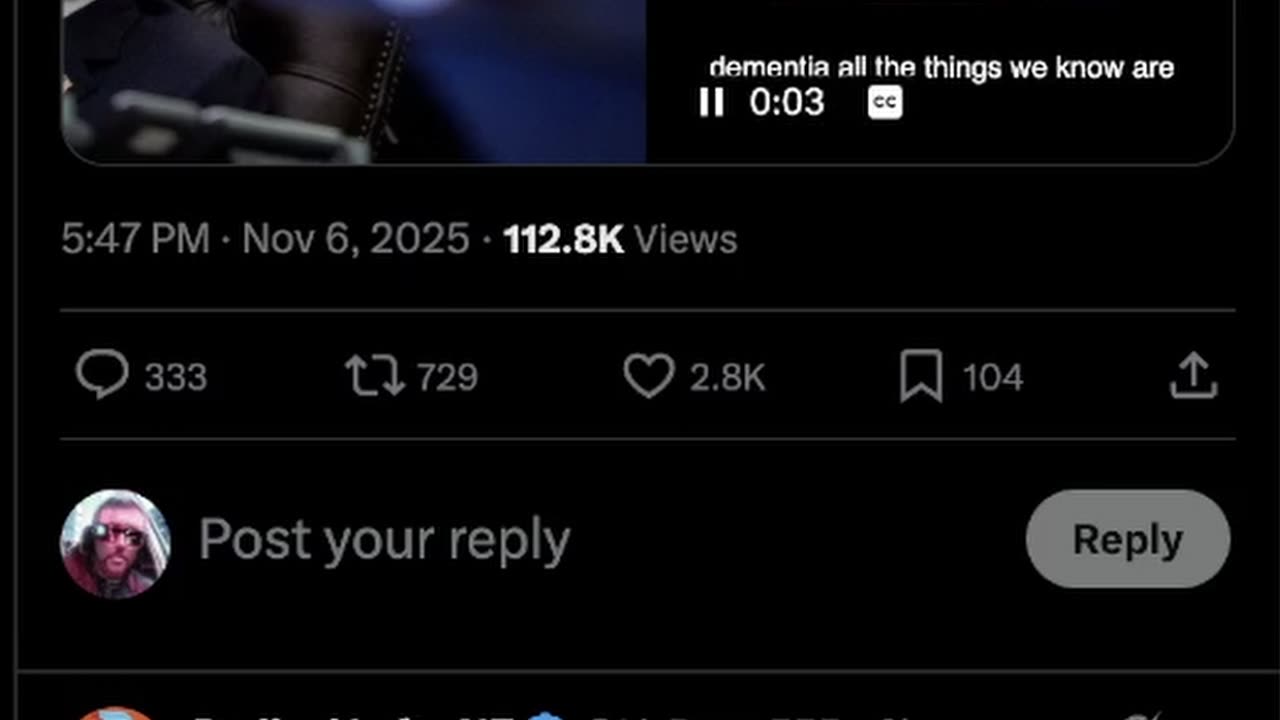Click the 2.8K likes count

(728, 377)
